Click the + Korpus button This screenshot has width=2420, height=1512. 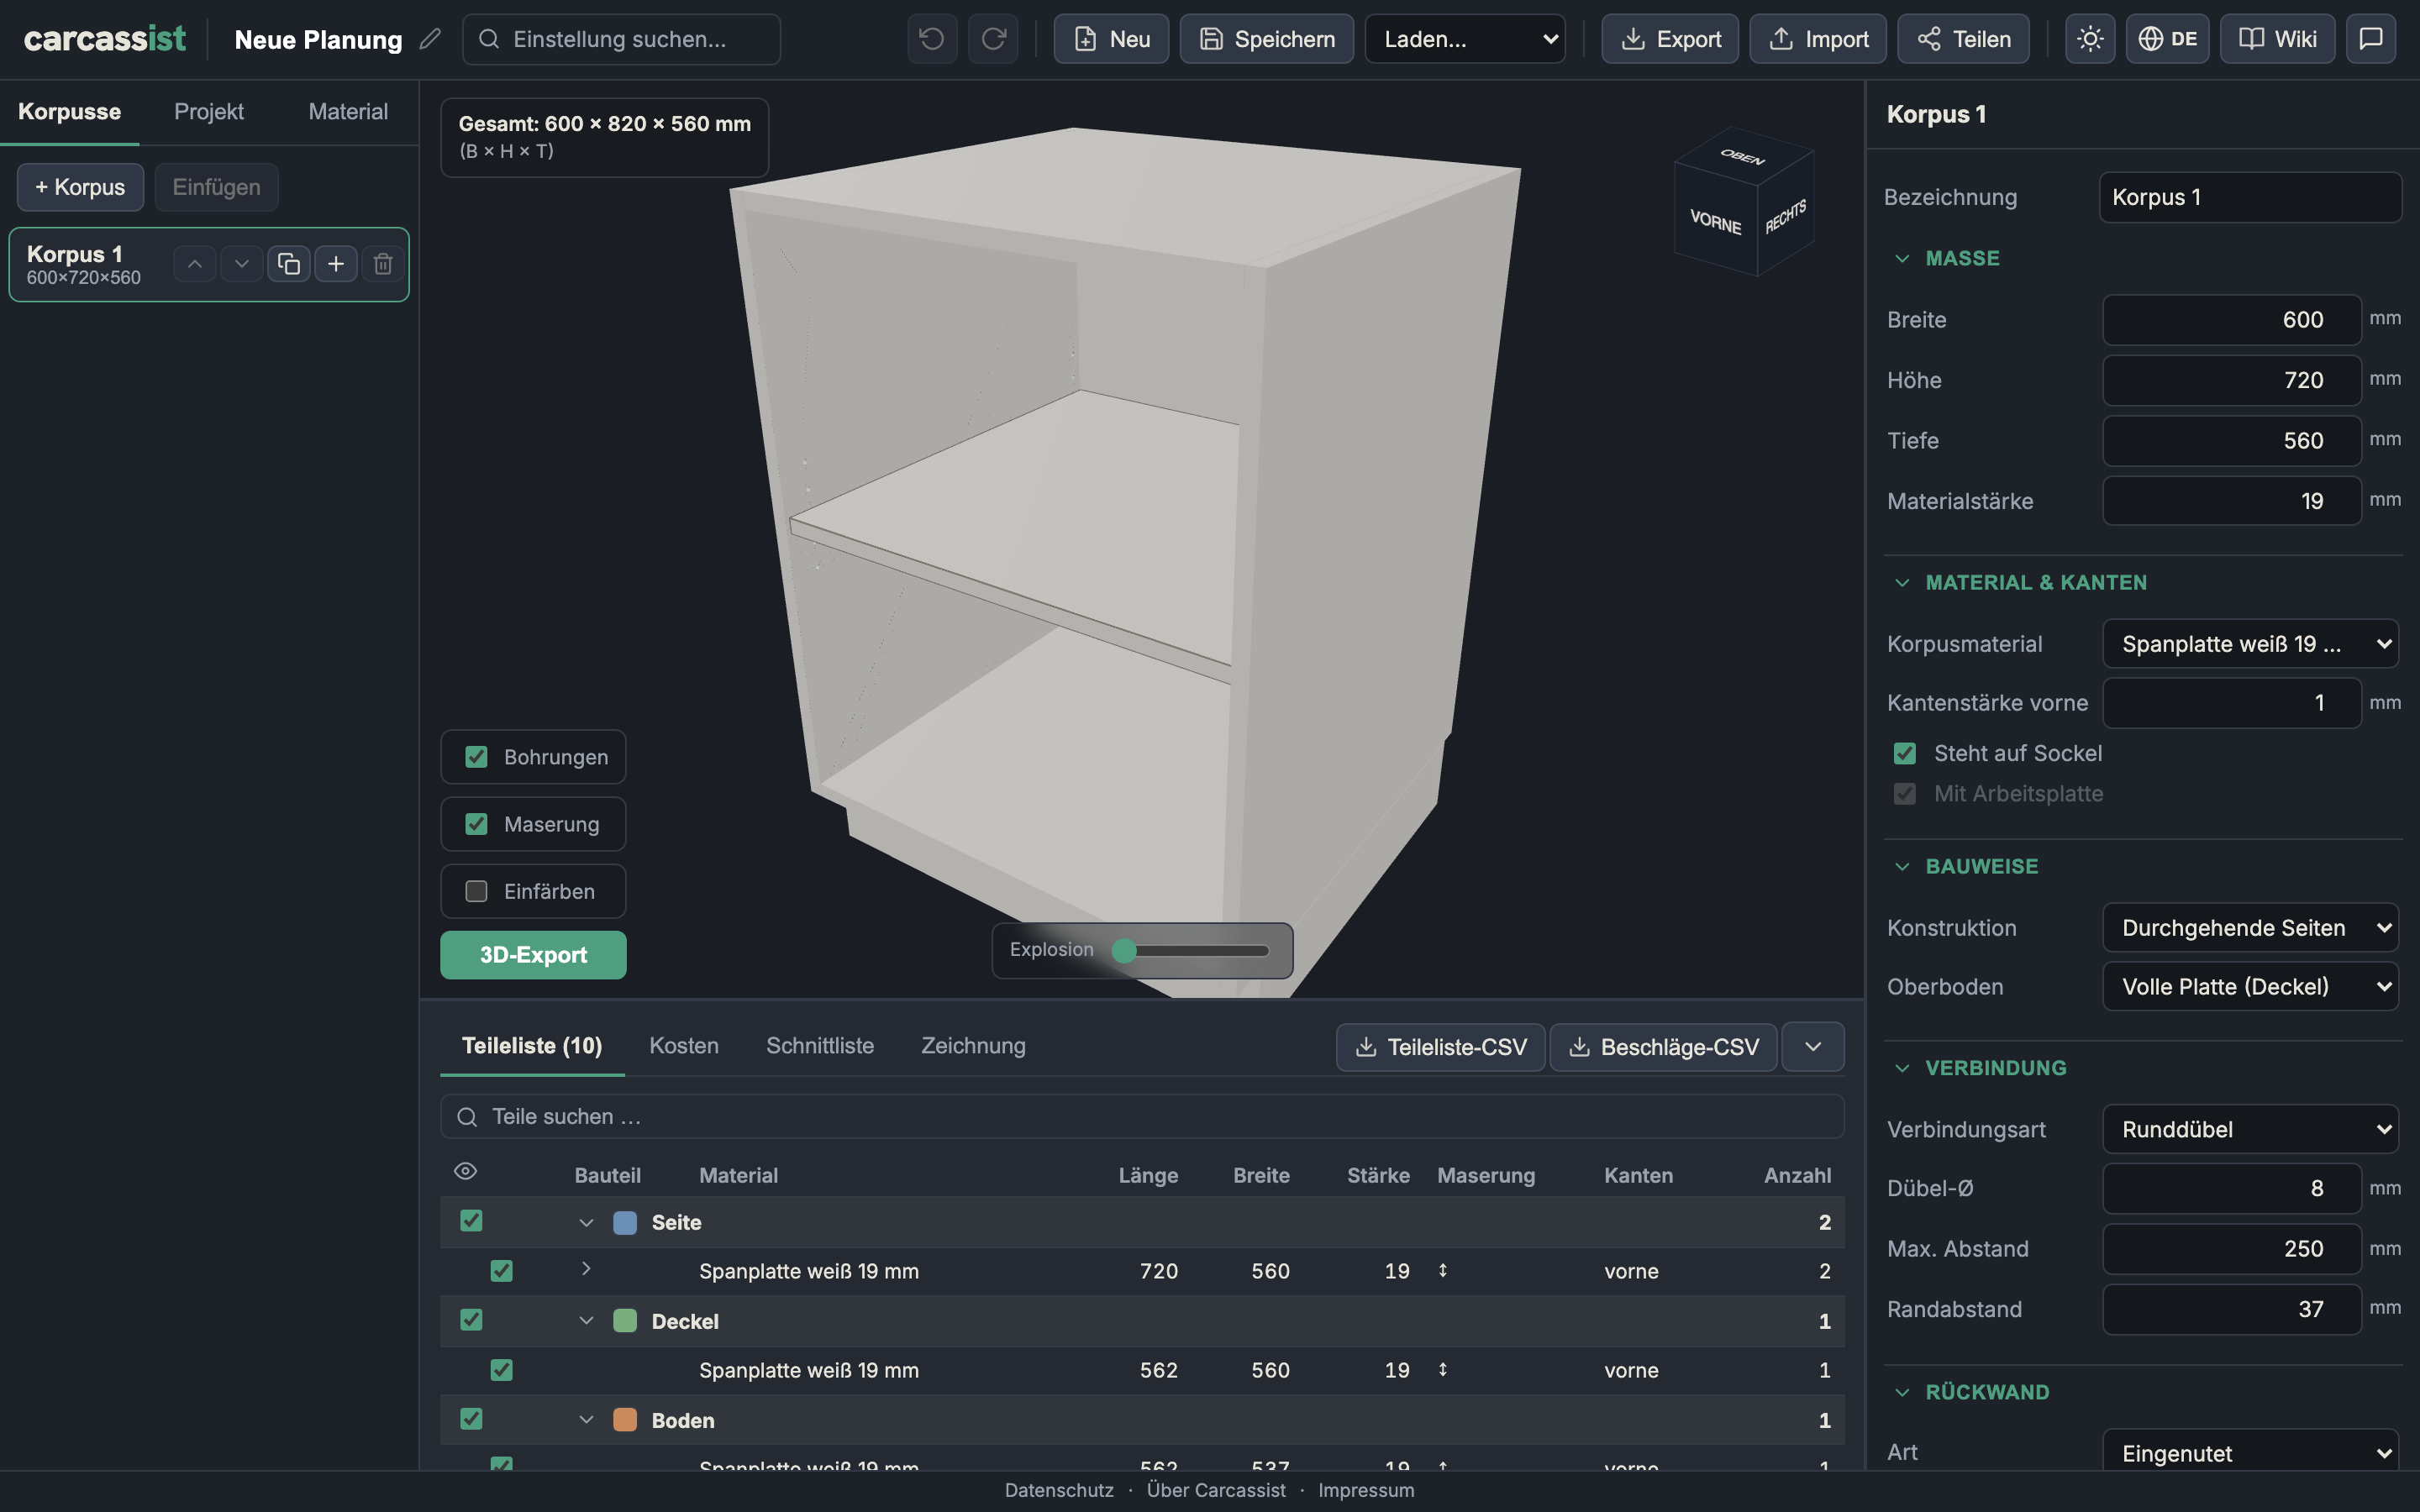pyautogui.click(x=80, y=187)
